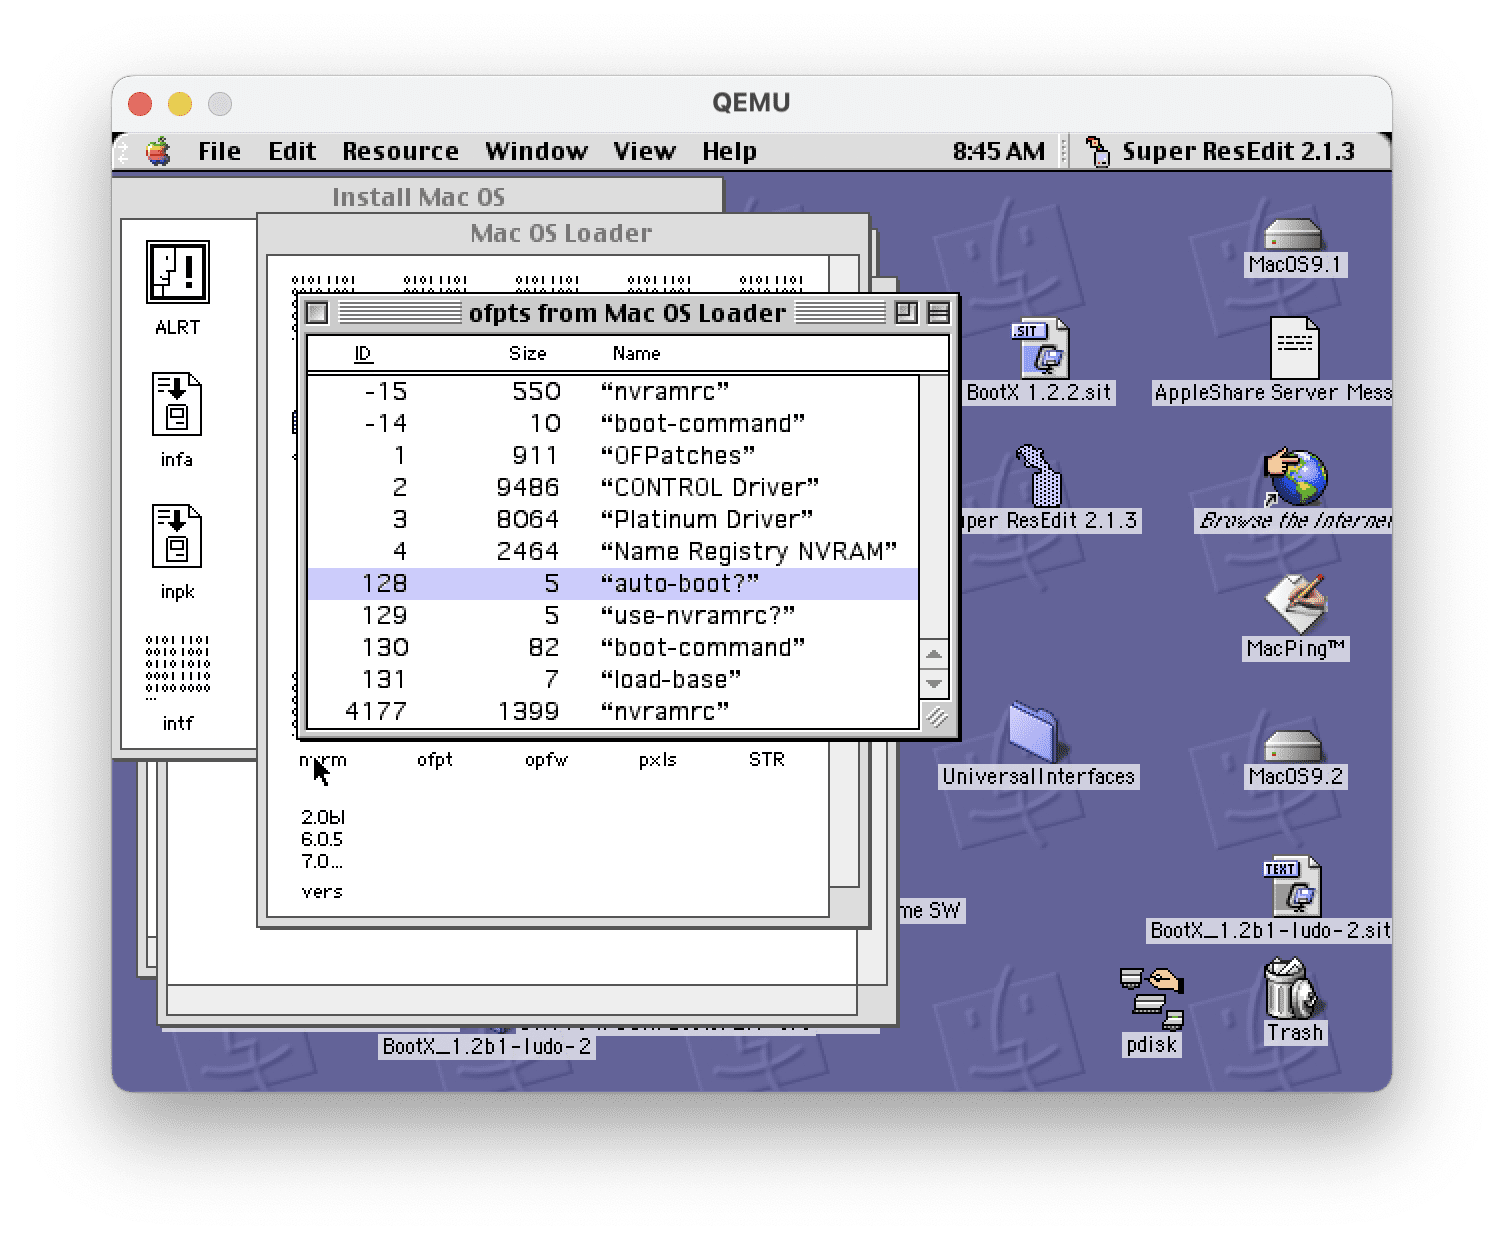The height and width of the screenshot is (1240, 1504).
Task: Select resource 3 "Platinum Driver"
Action: coord(612,520)
